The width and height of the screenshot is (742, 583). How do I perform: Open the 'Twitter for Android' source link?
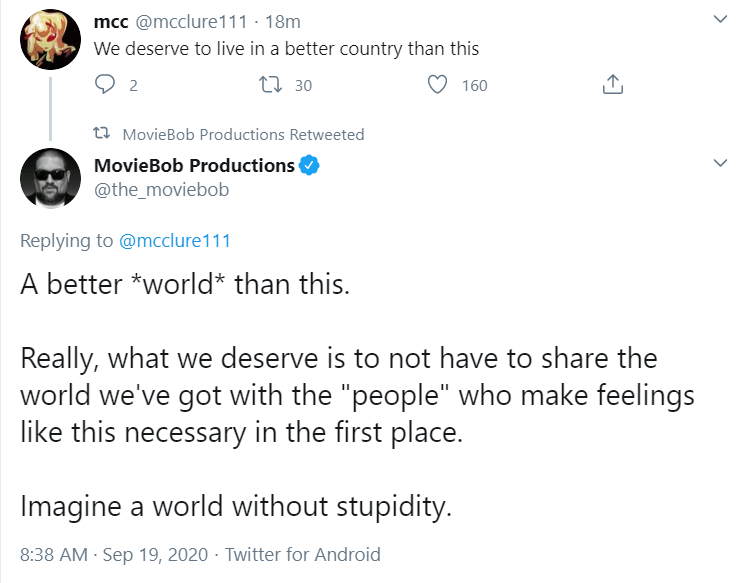[x=303, y=553]
